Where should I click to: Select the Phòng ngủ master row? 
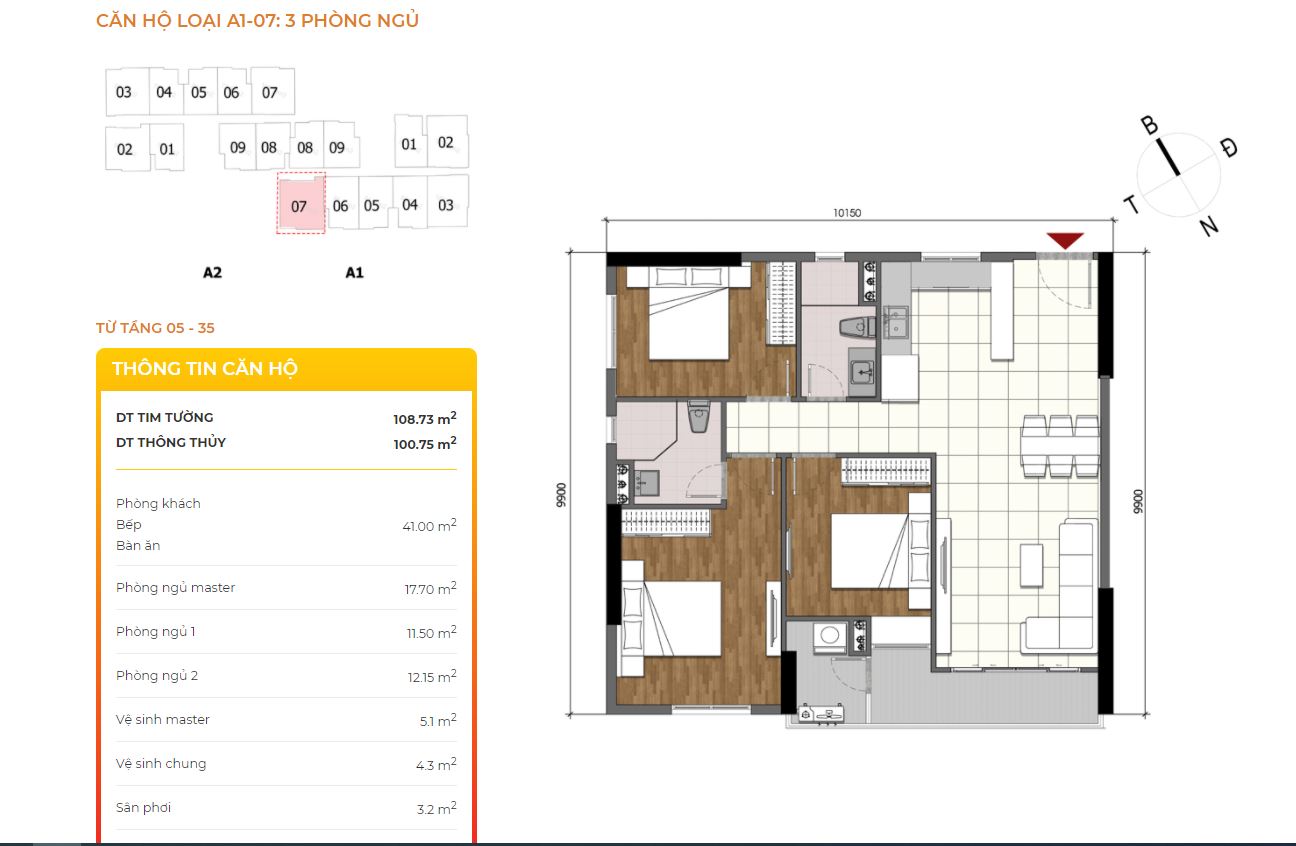286,588
